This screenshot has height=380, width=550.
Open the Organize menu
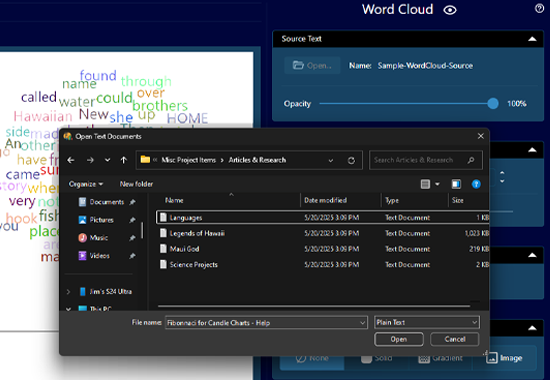(x=86, y=184)
